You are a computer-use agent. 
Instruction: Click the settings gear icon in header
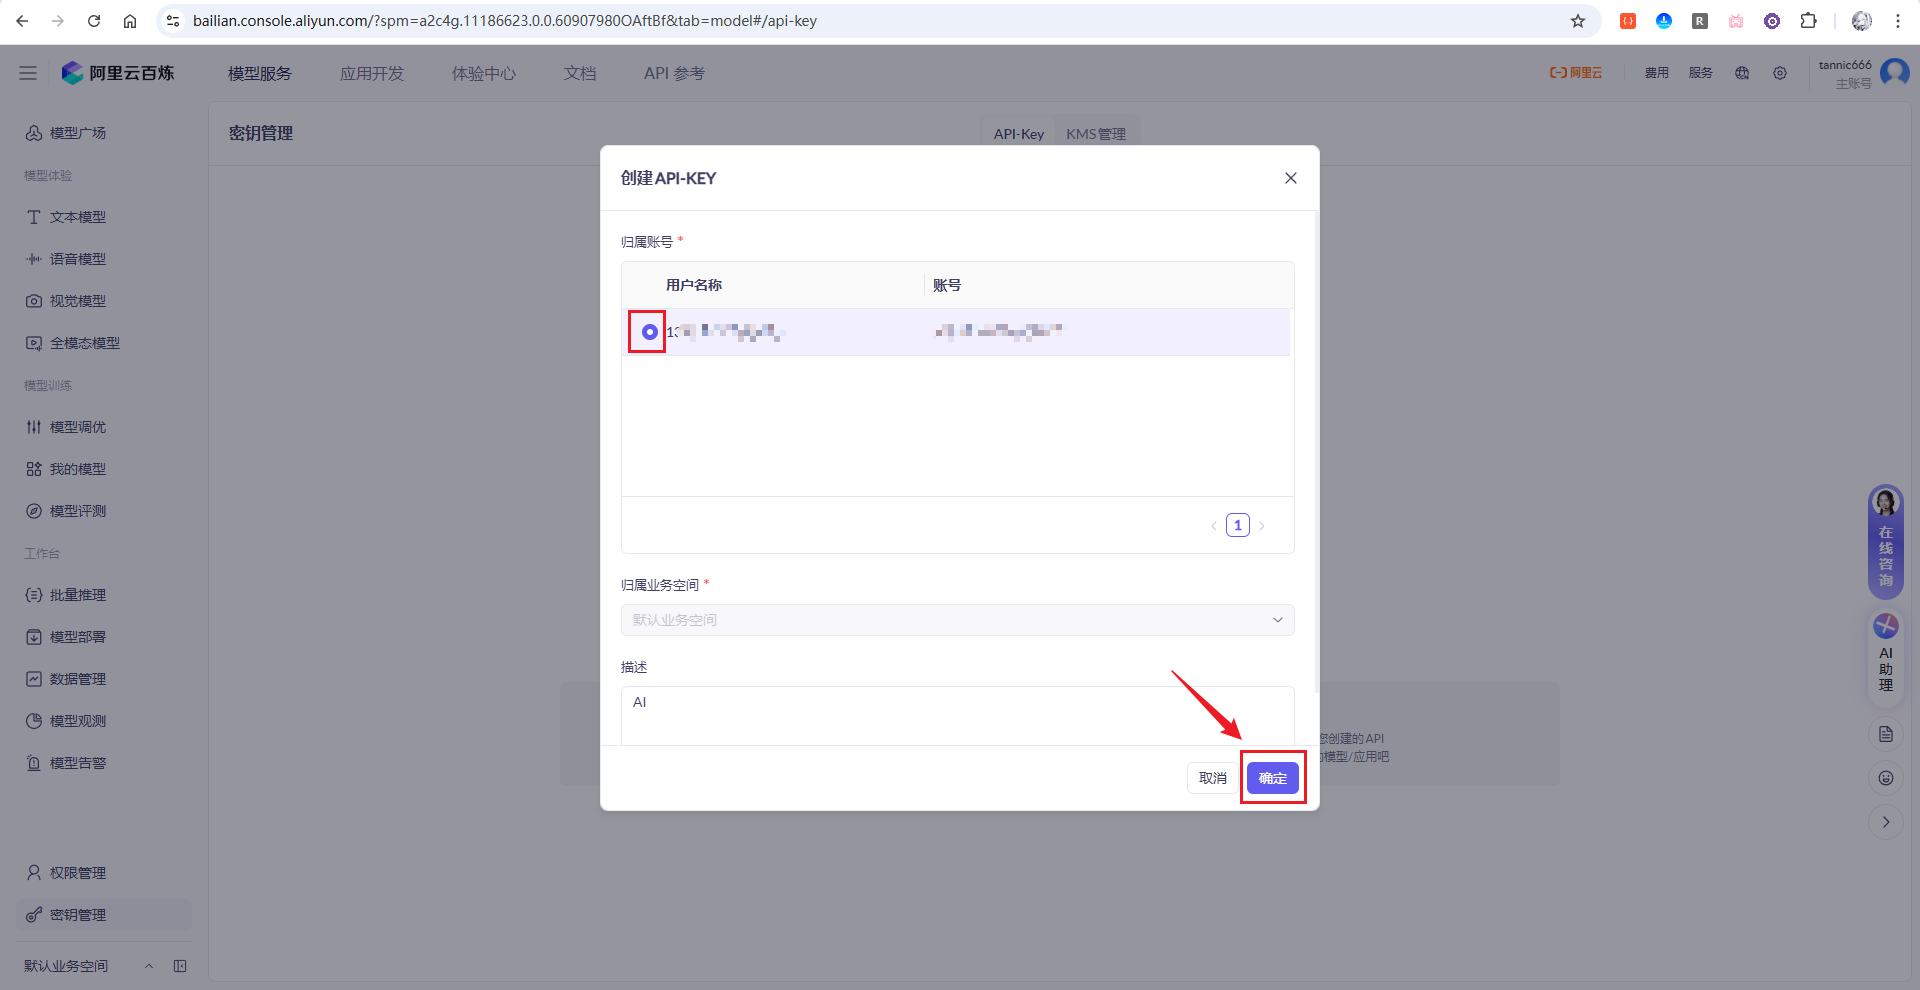[1780, 73]
